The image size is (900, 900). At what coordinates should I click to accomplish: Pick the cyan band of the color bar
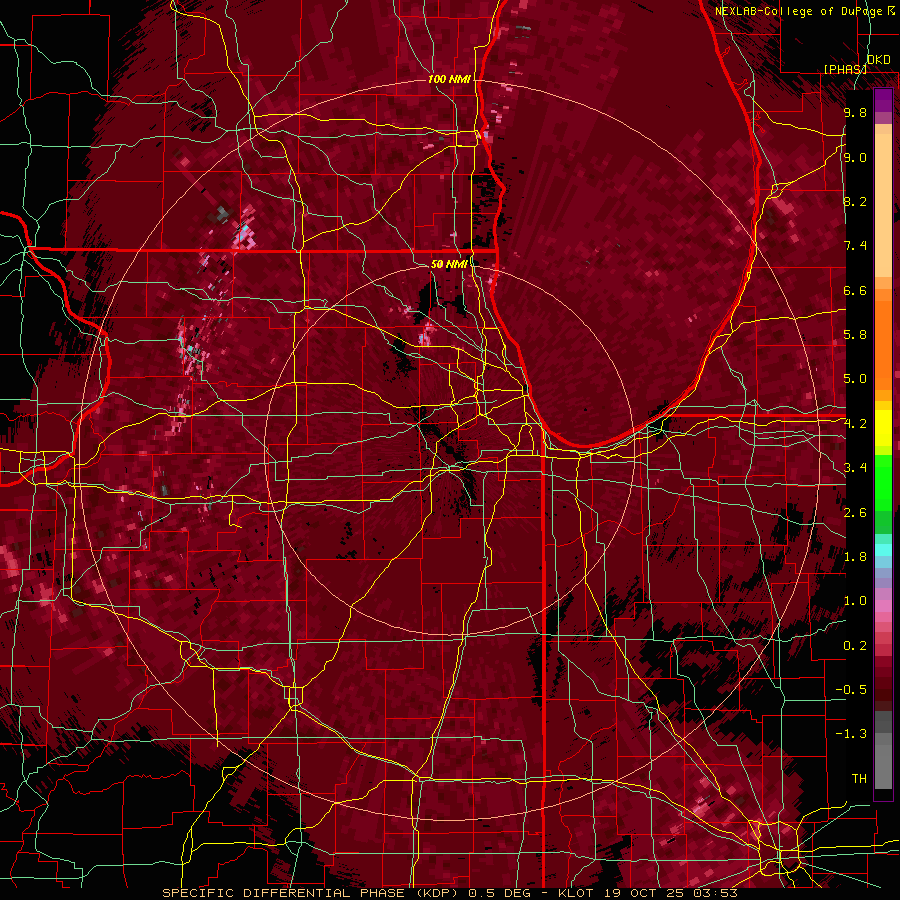point(883,550)
